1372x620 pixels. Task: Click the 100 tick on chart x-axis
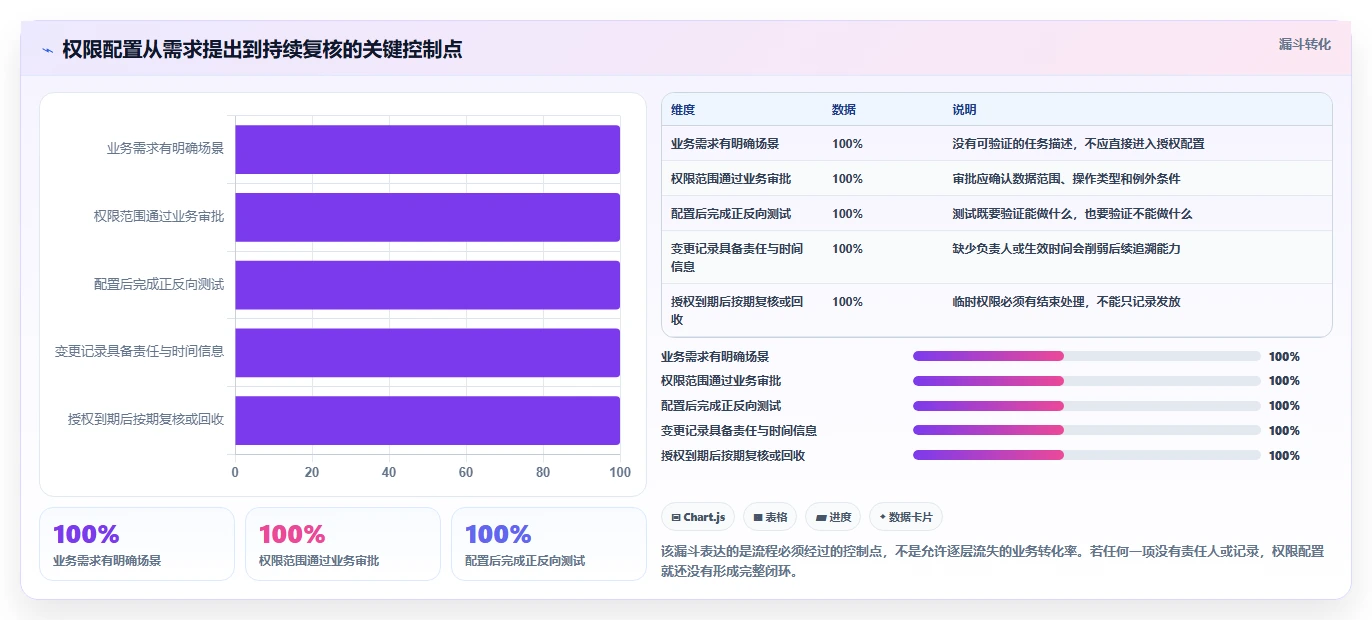pyautogui.click(x=620, y=472)
